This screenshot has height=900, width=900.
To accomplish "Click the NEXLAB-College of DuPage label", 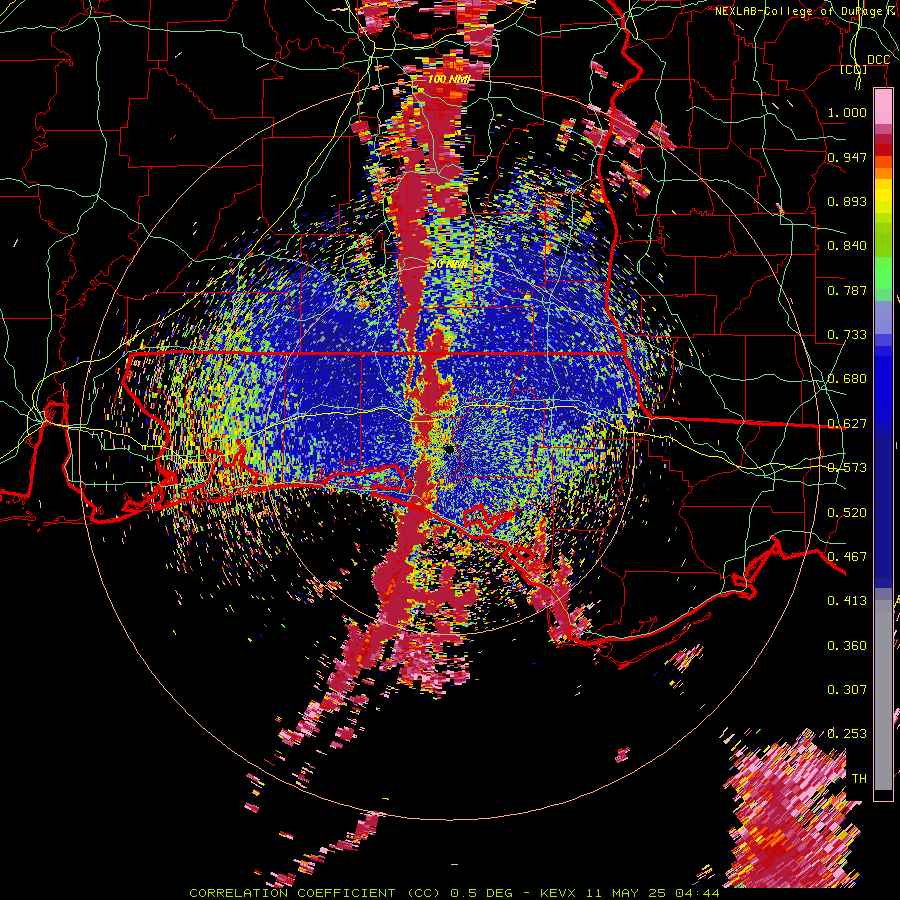I will point(801,11).
